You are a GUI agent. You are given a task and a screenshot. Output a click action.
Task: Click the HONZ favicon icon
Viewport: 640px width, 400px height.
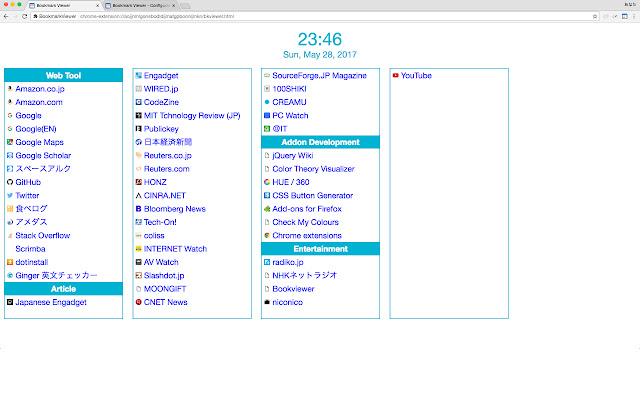click(x=138, y=182)
